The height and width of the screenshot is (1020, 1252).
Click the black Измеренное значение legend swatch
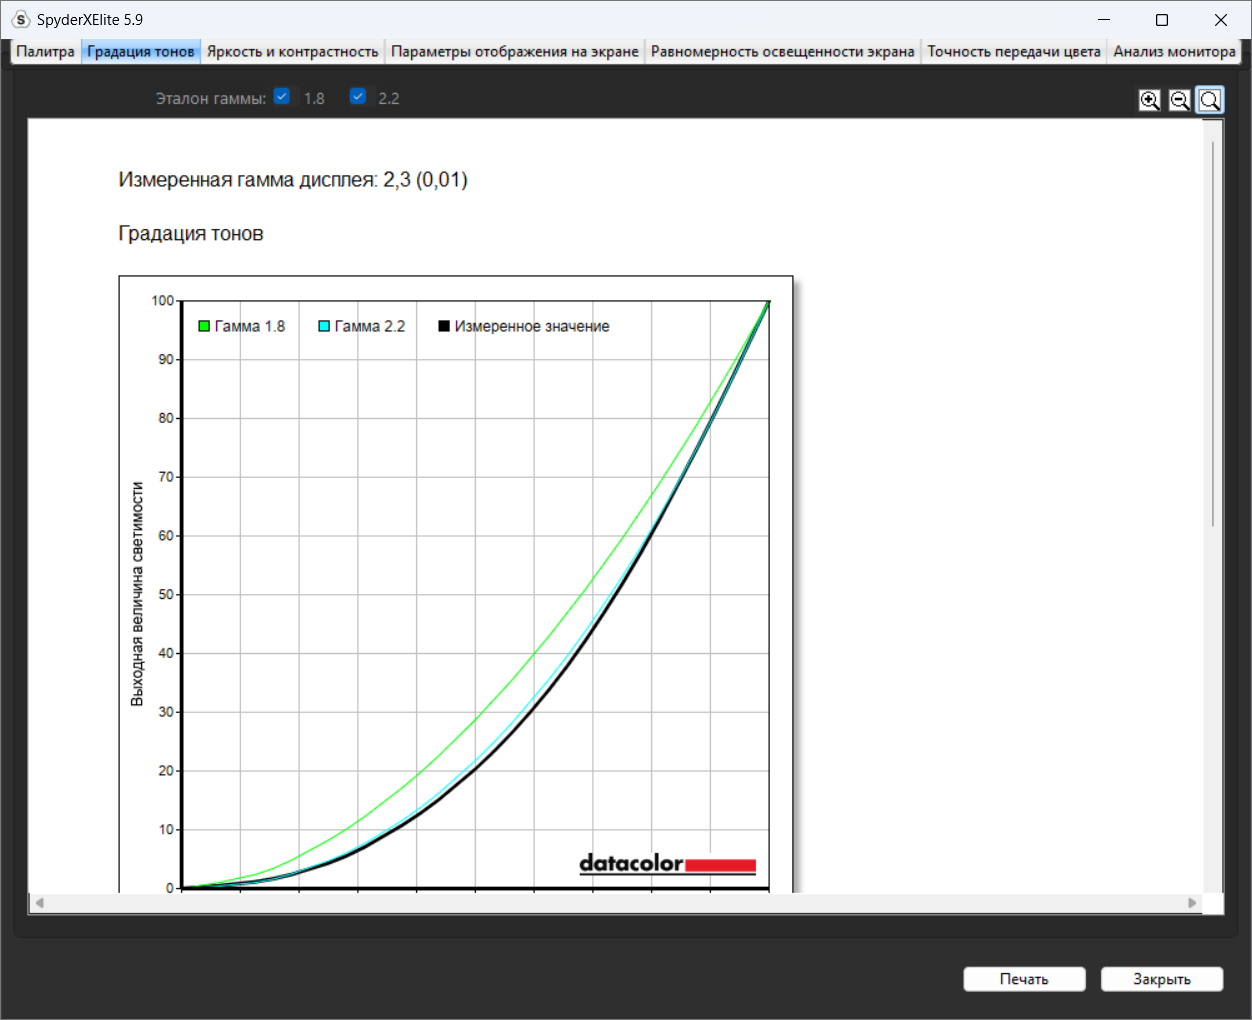click(444, 326)
